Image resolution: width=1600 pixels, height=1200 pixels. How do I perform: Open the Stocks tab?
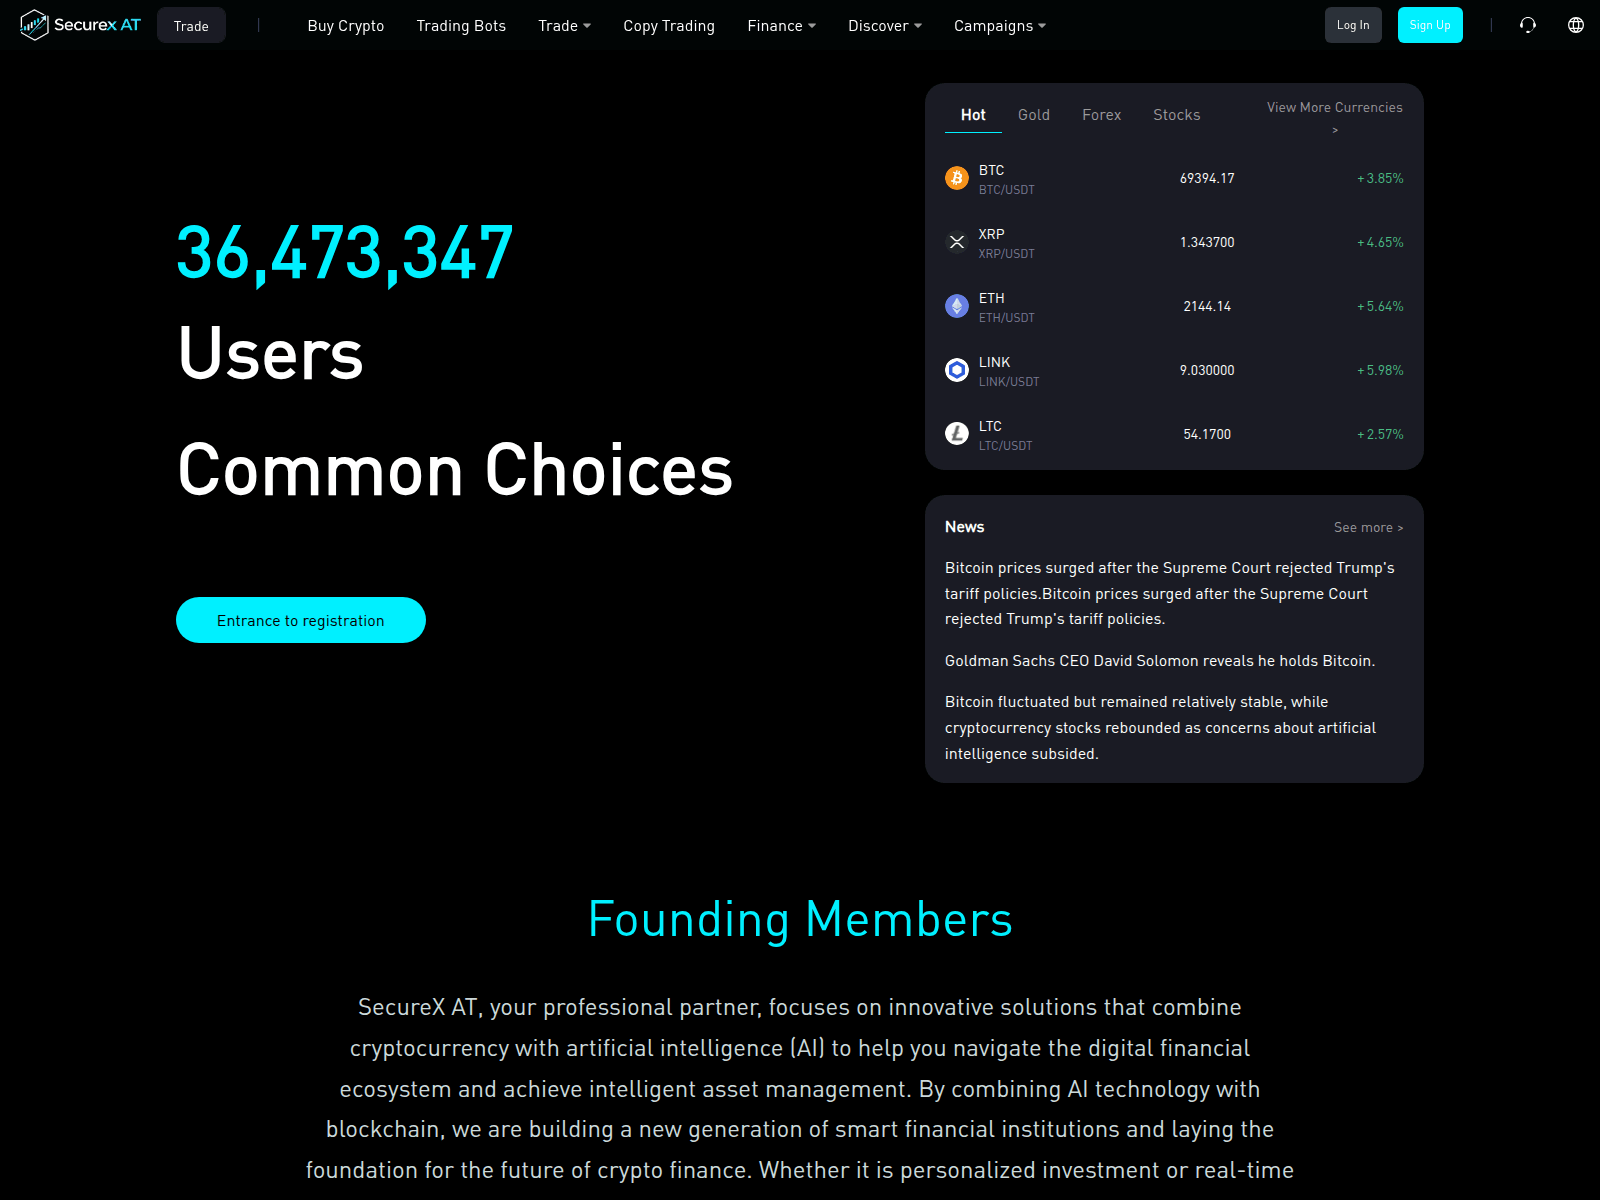coord(1176,115)
